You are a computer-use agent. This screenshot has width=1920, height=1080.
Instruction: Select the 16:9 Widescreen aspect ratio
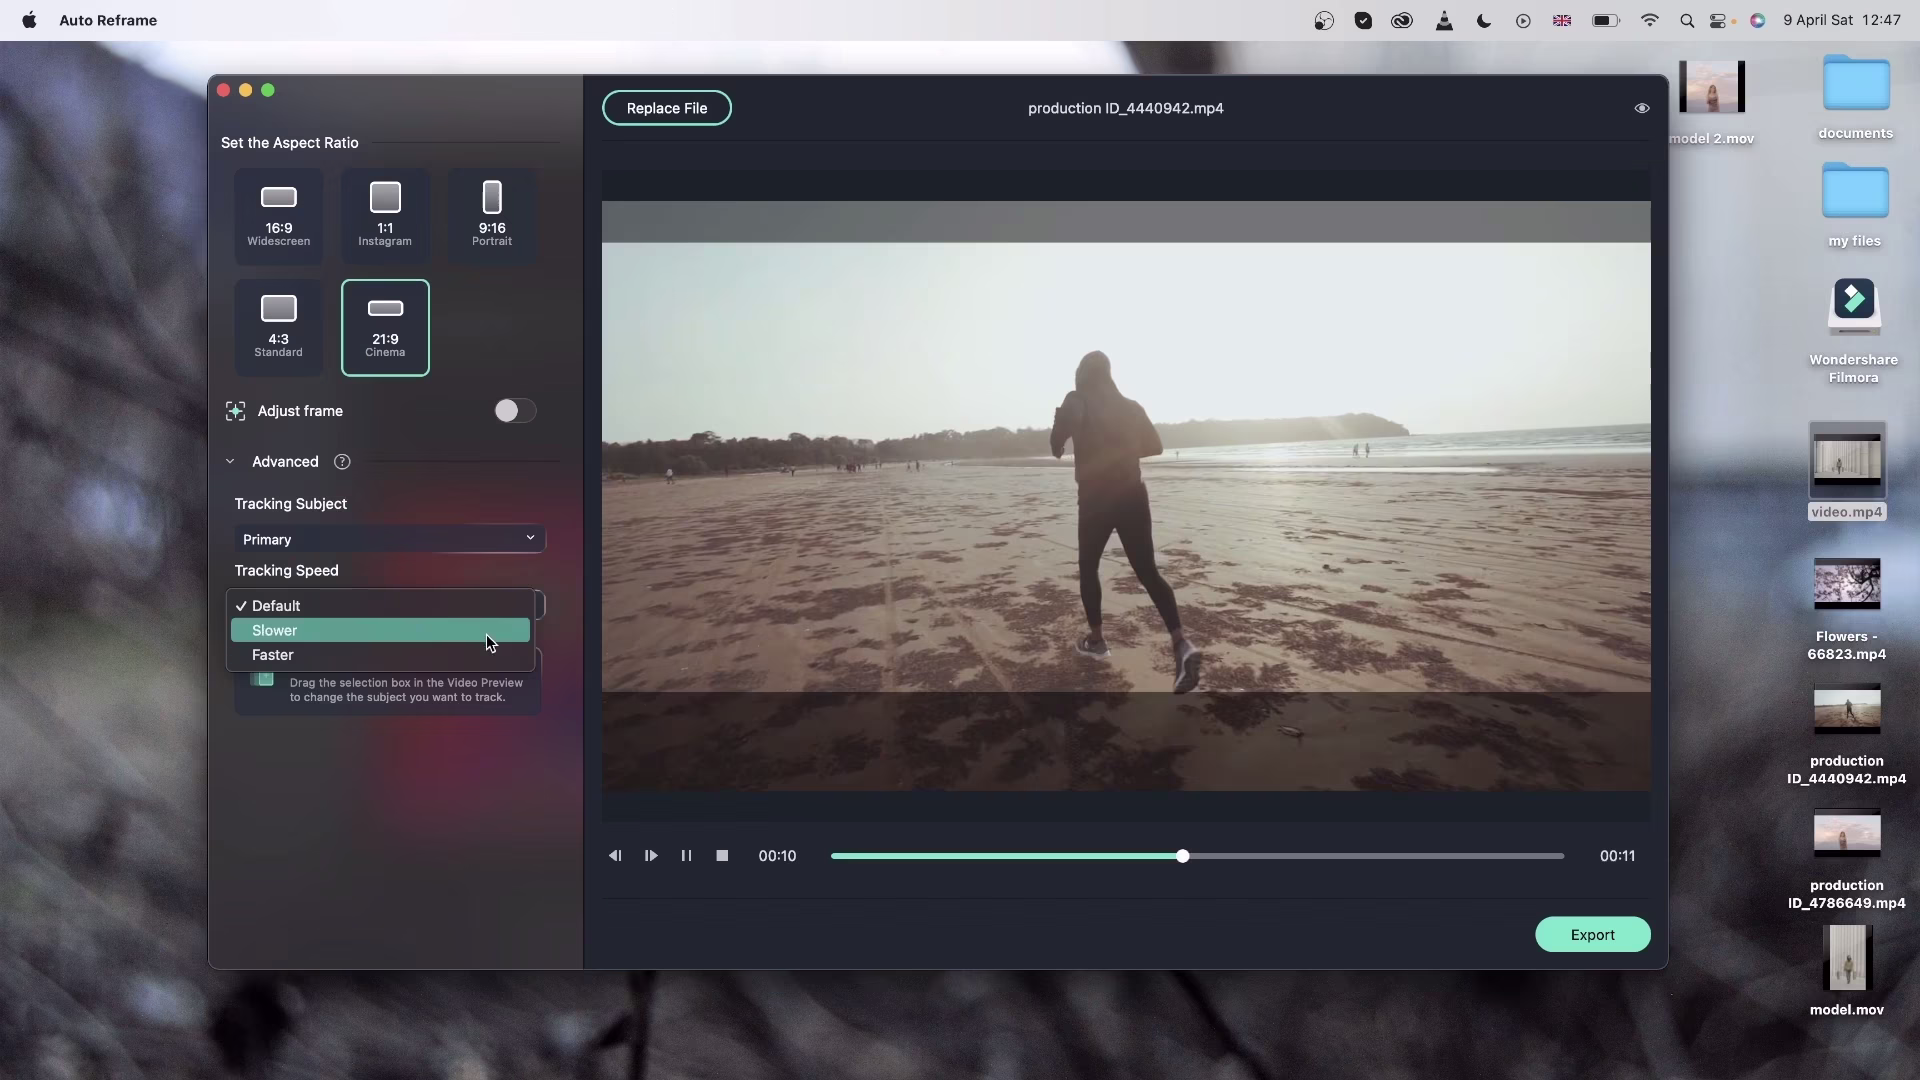[x=278, y=215]
